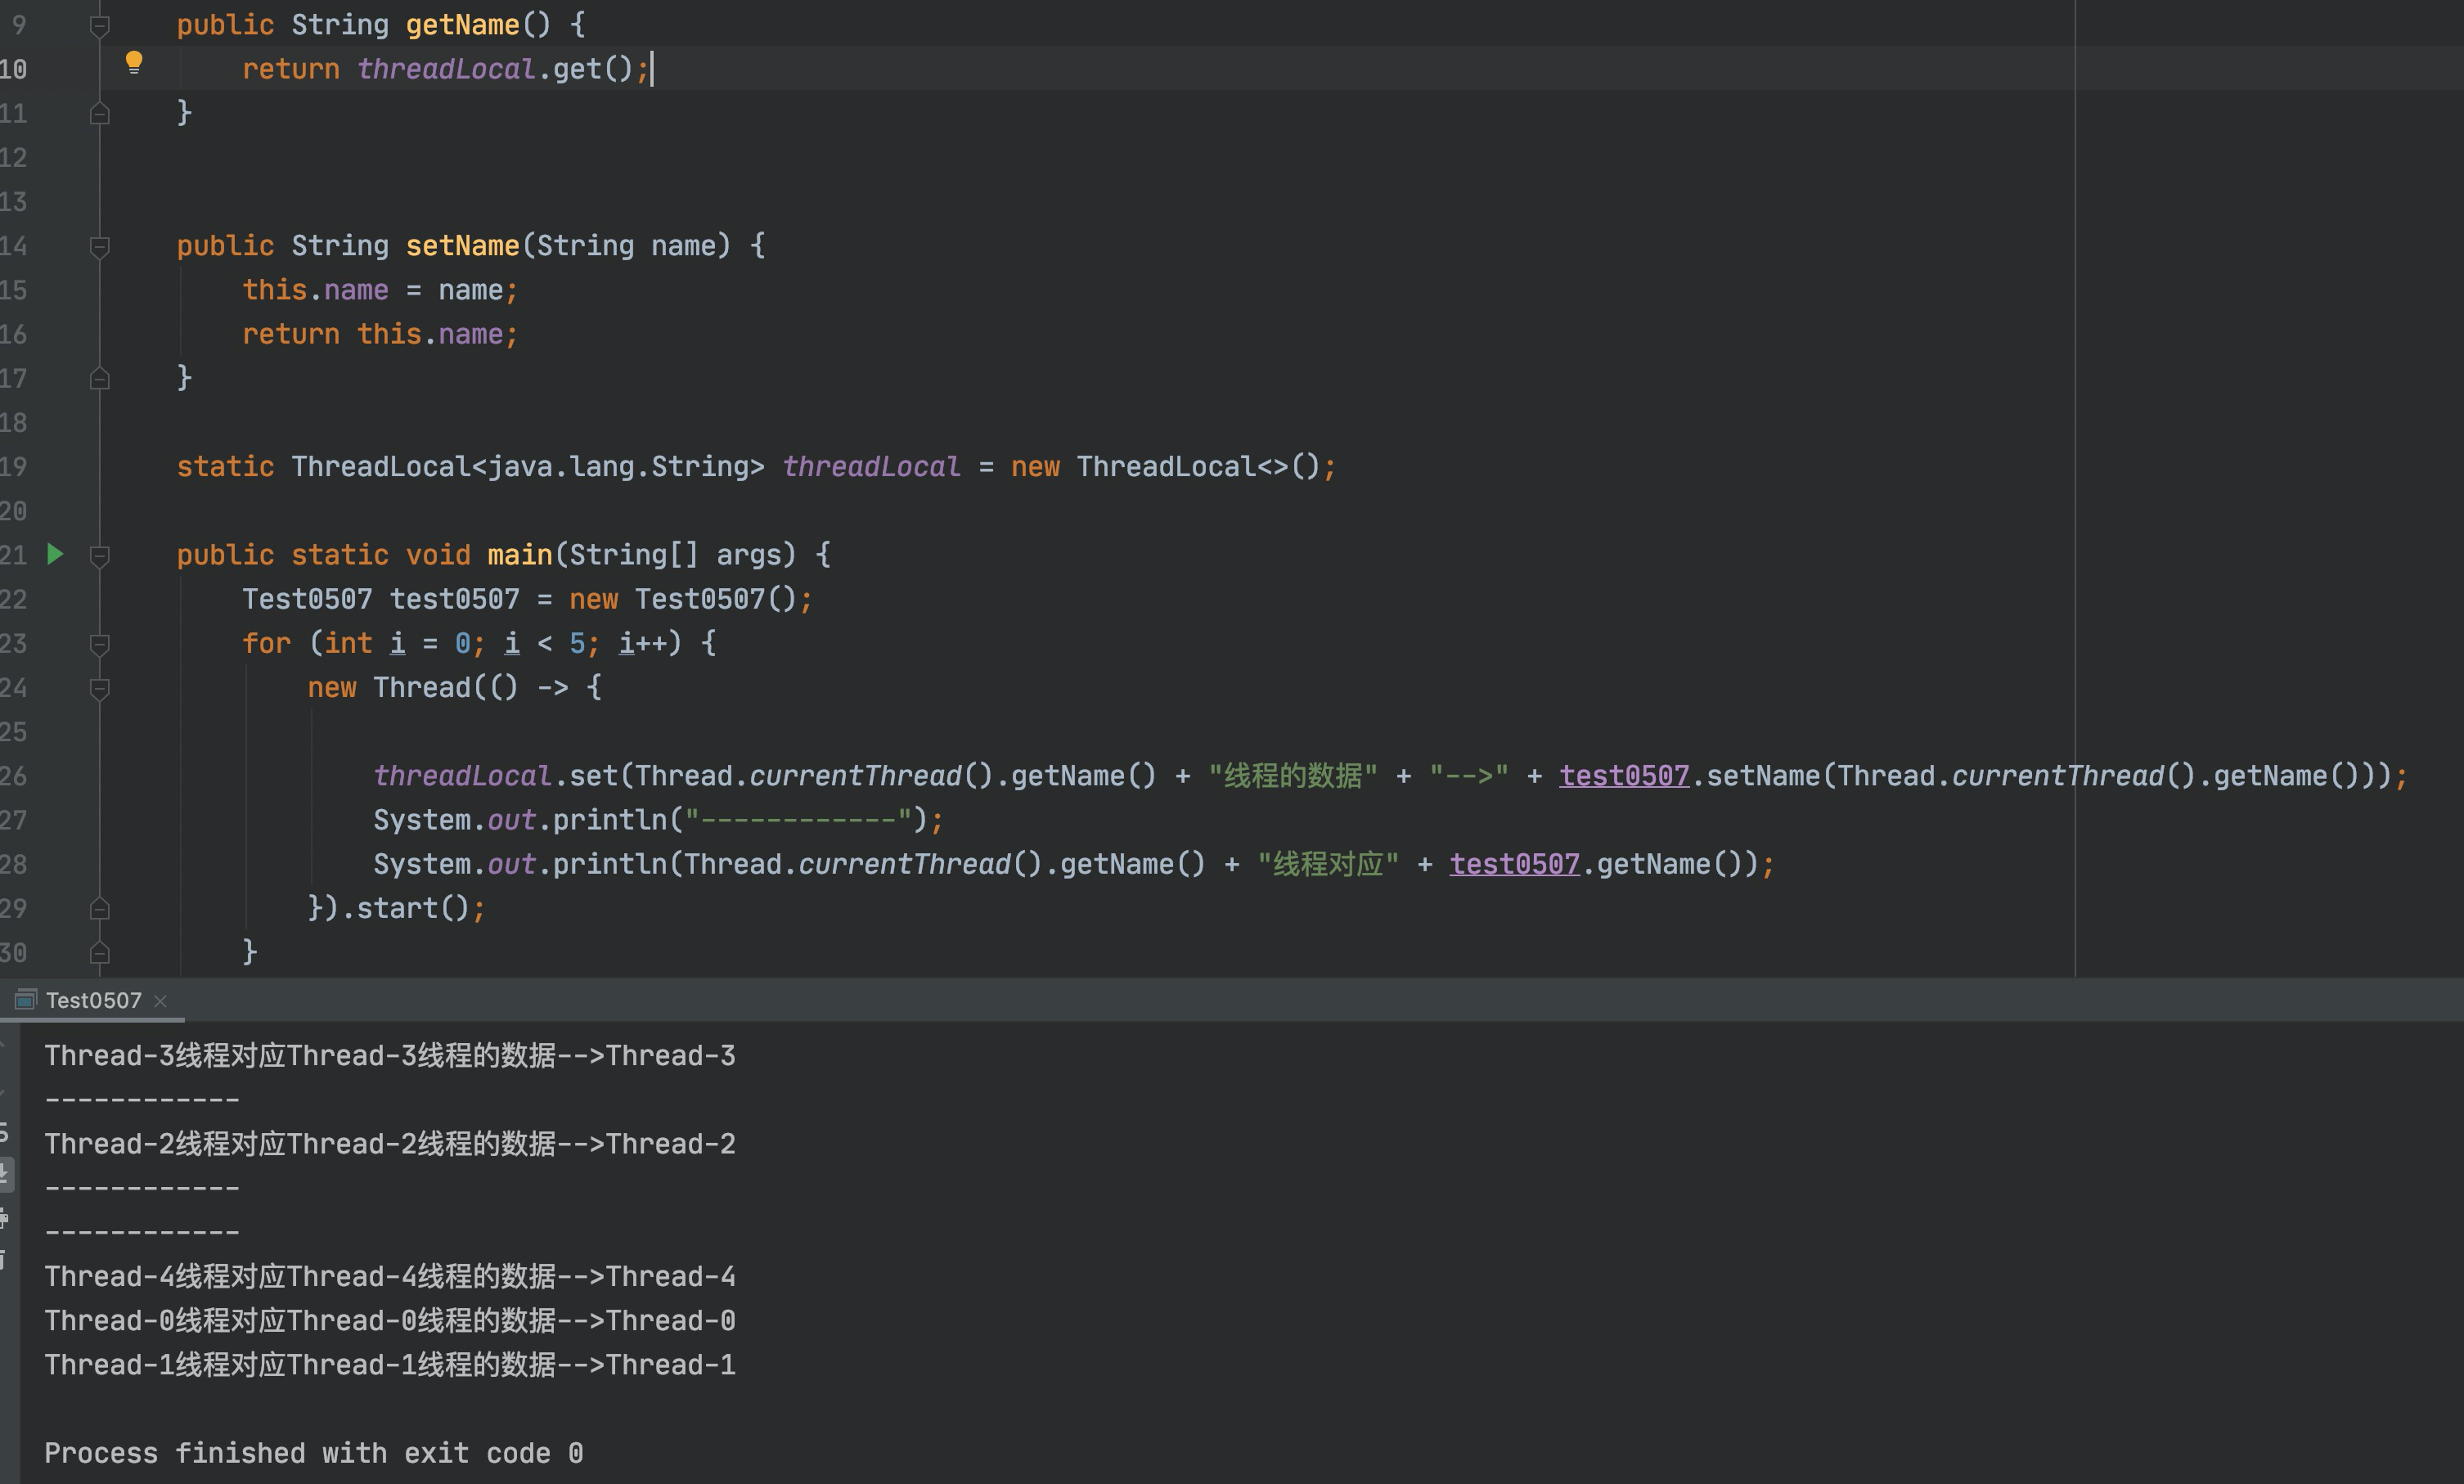Collapse the for loop fold arrow on line 23

99,644
